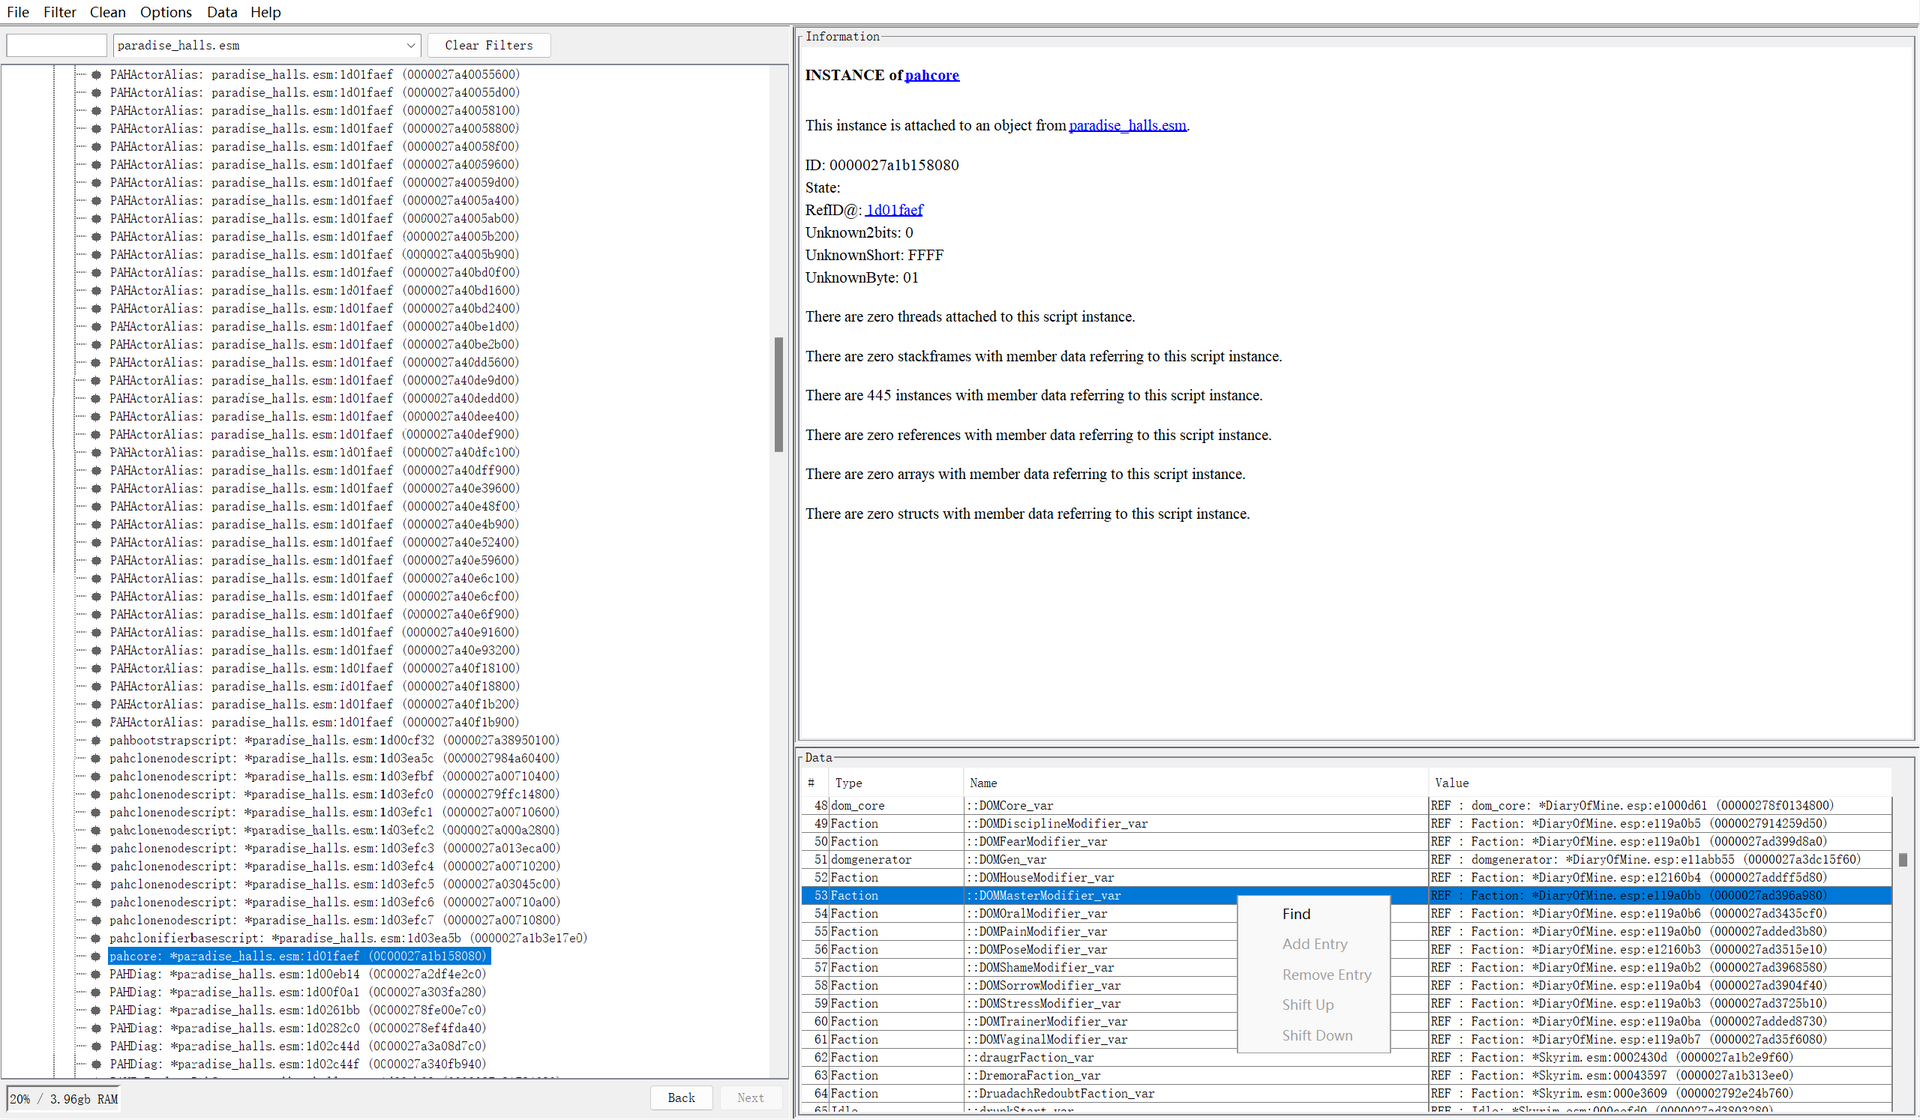Open the paradise_halls.esm link in Information

pyautogui.click(x=1128, y=125)
